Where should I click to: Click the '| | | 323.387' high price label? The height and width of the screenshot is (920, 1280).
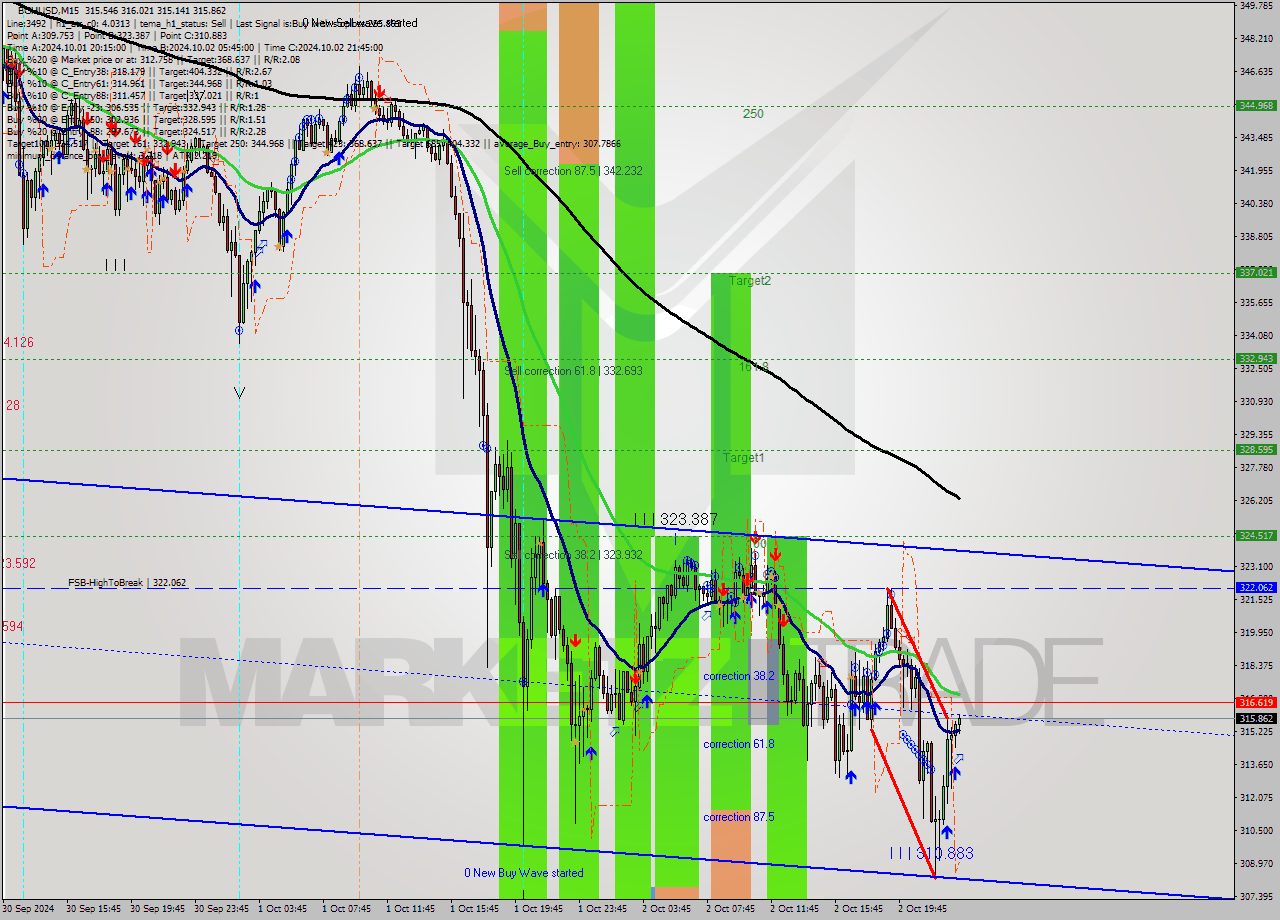tap(676, 520)
